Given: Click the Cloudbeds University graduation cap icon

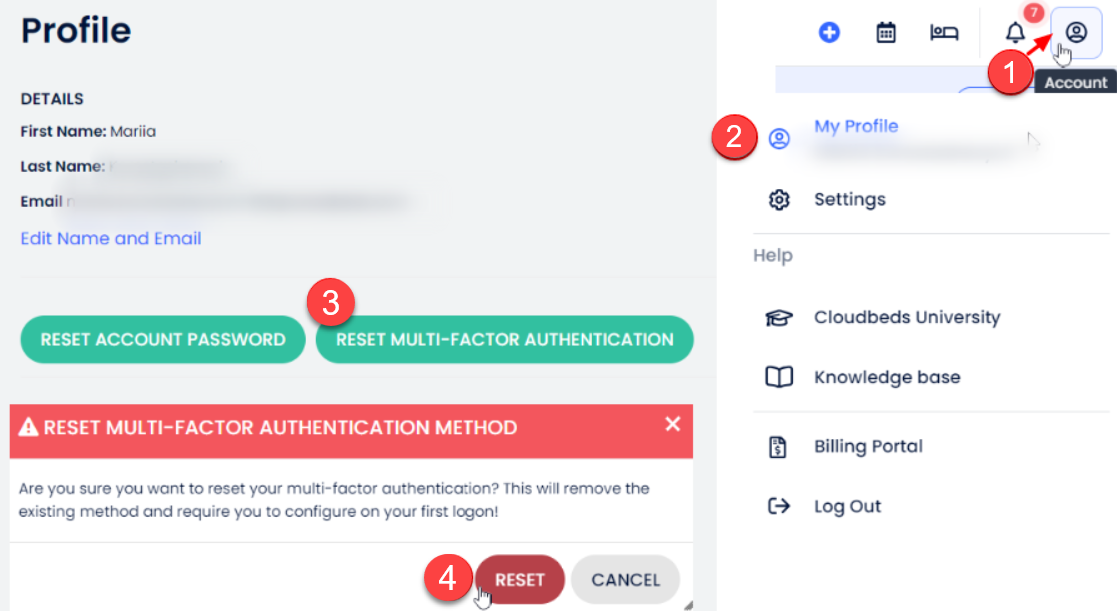Looking at the screenshot, I should coord(779,318).
